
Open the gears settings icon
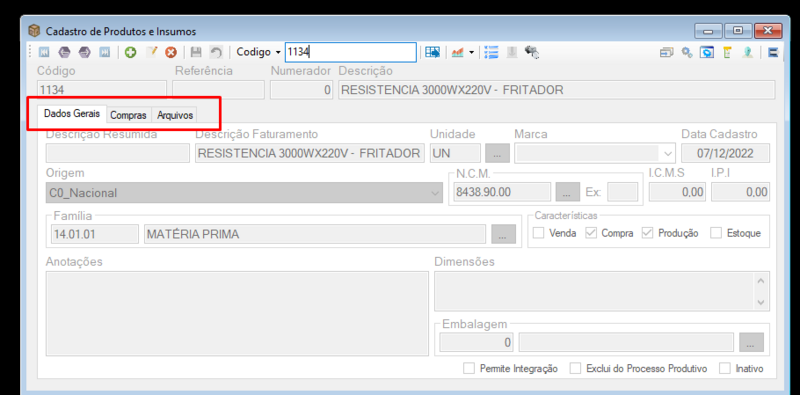click(687, 52)
